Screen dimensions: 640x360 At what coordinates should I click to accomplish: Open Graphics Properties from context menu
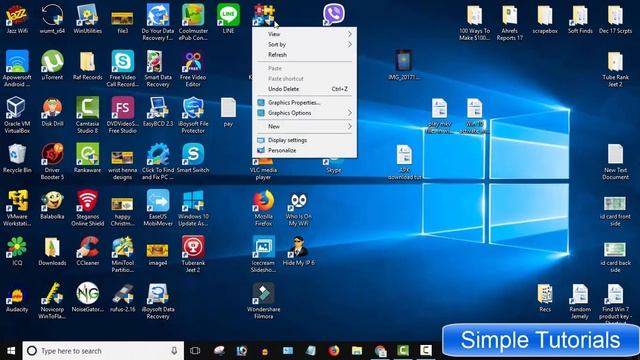(304, 102)
